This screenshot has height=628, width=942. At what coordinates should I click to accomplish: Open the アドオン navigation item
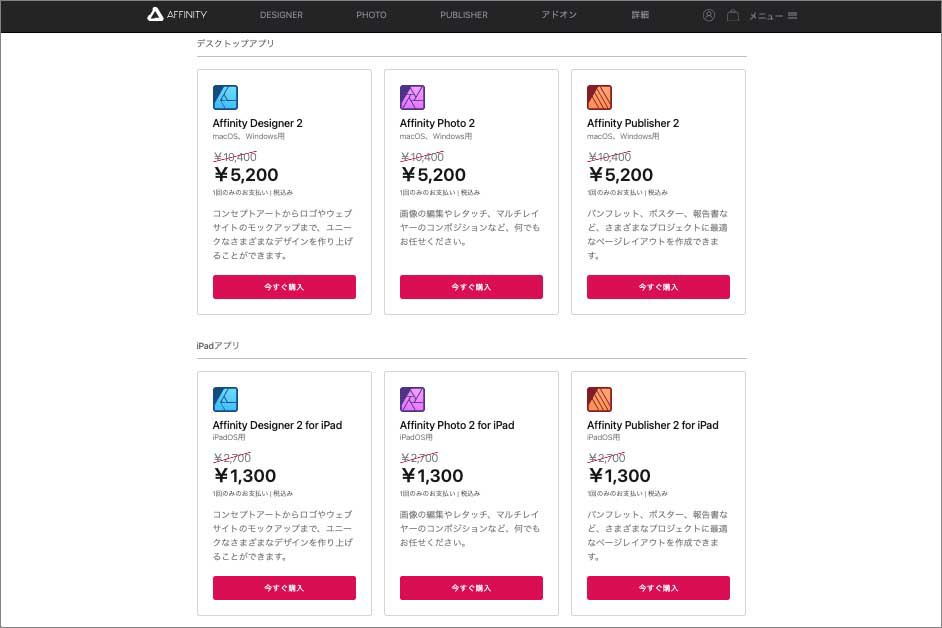558,15
